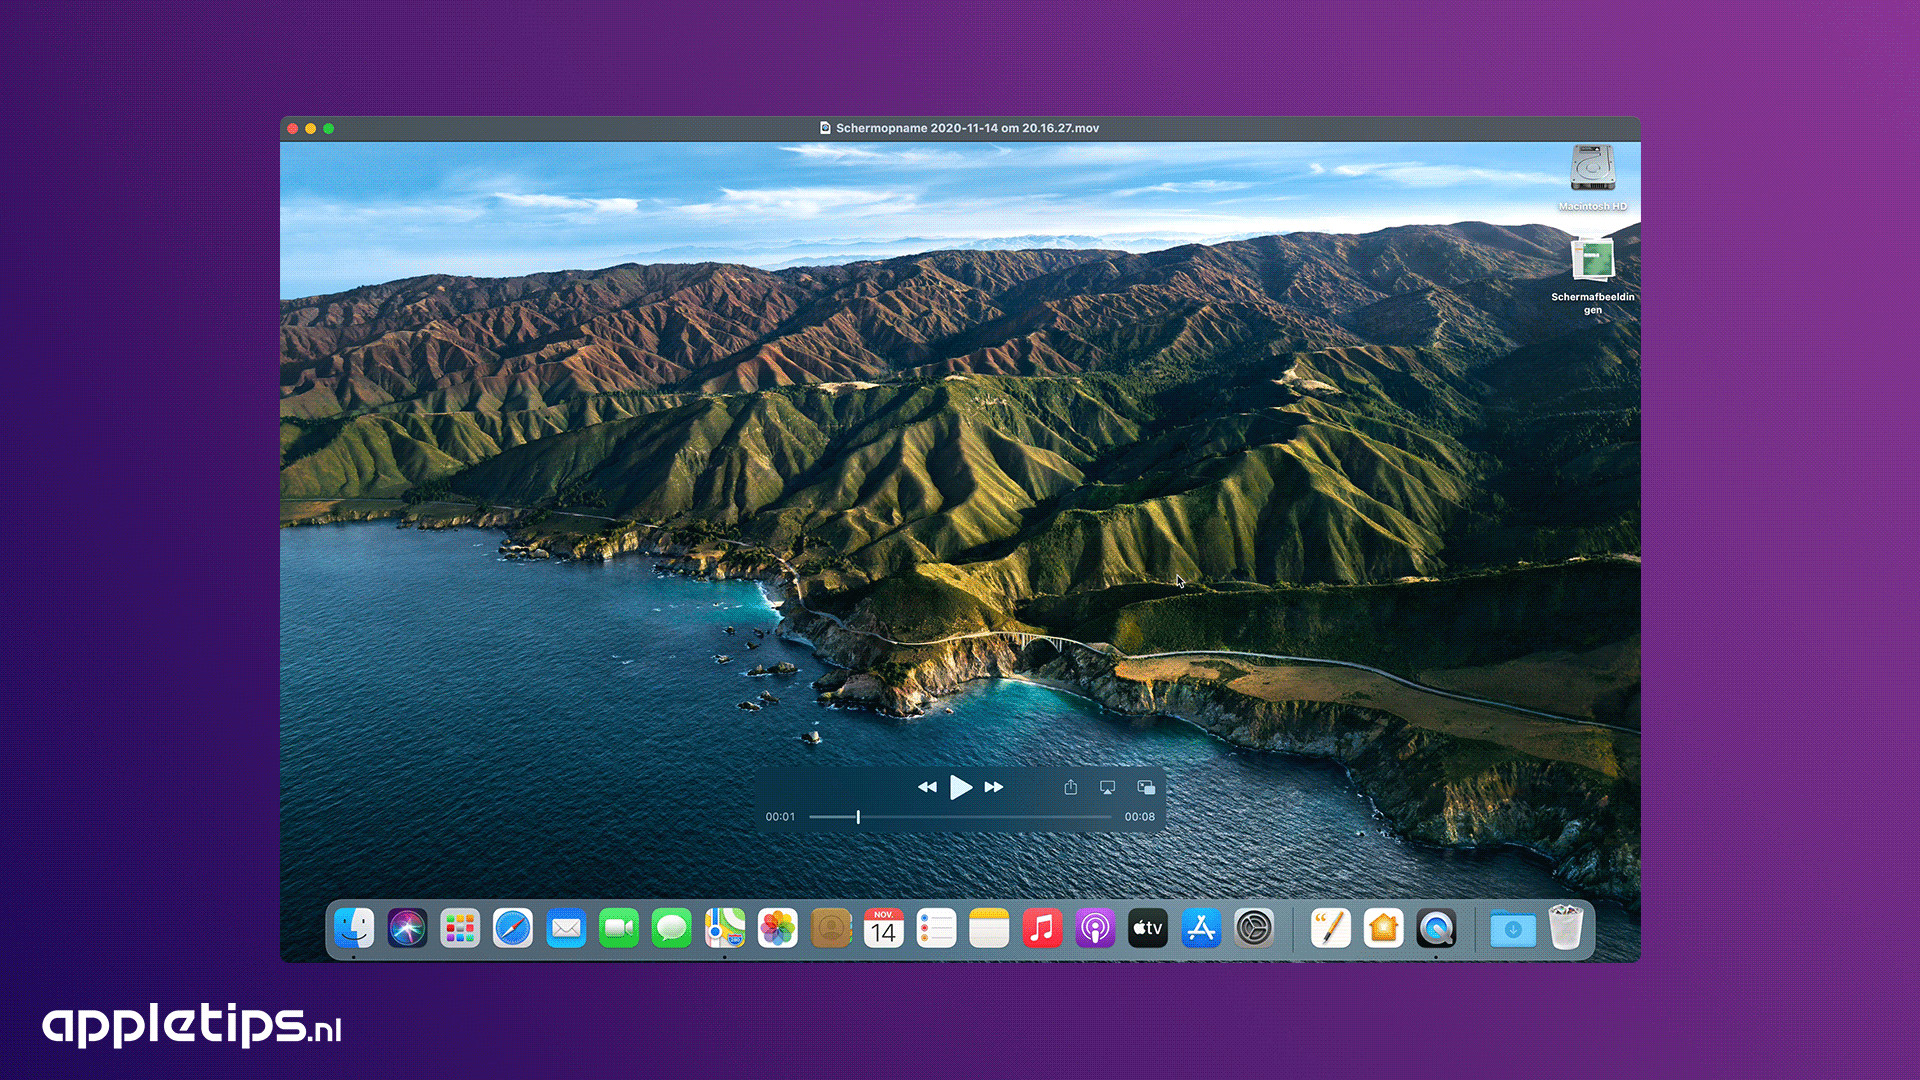Click the playhead marker on timeline
1920x1080 pixels.
(x=858, y=817)
